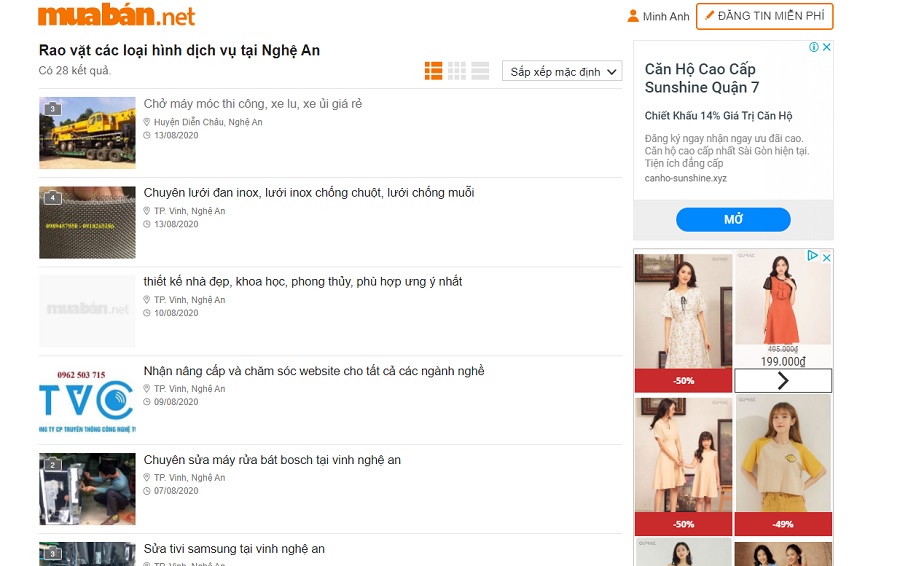Click photo count badge 2 on dishwasher thumbnail
This screenshot has height=566, width=900.
(x=53, y=464)
